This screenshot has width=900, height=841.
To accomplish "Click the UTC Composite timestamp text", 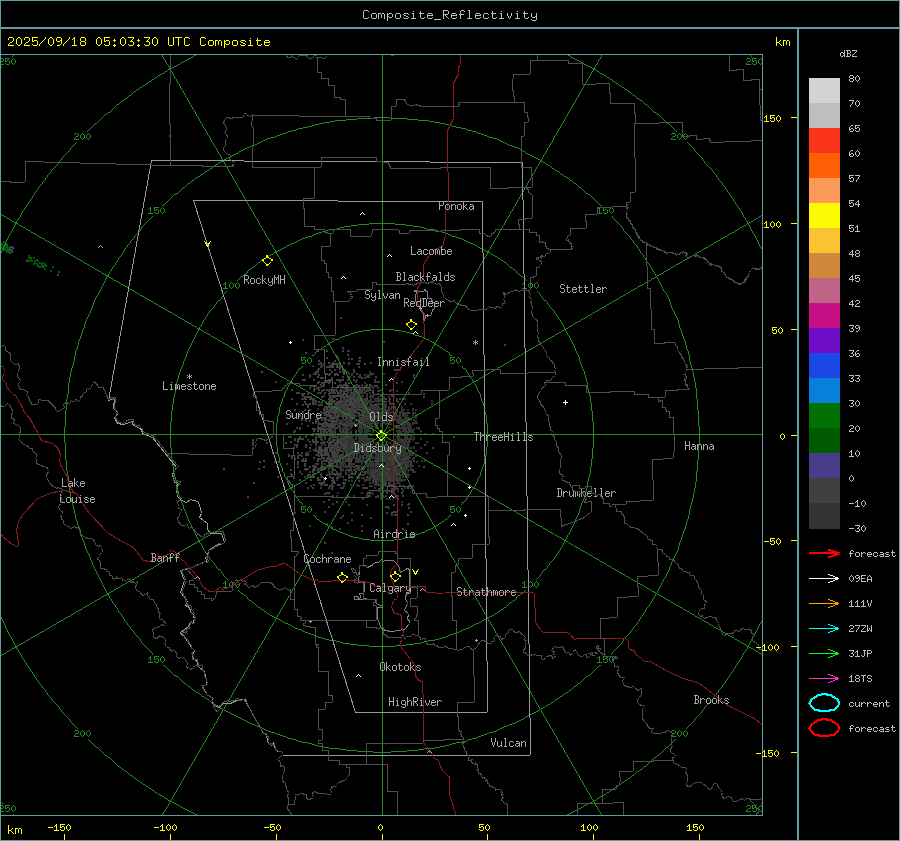I will point(138,42).
